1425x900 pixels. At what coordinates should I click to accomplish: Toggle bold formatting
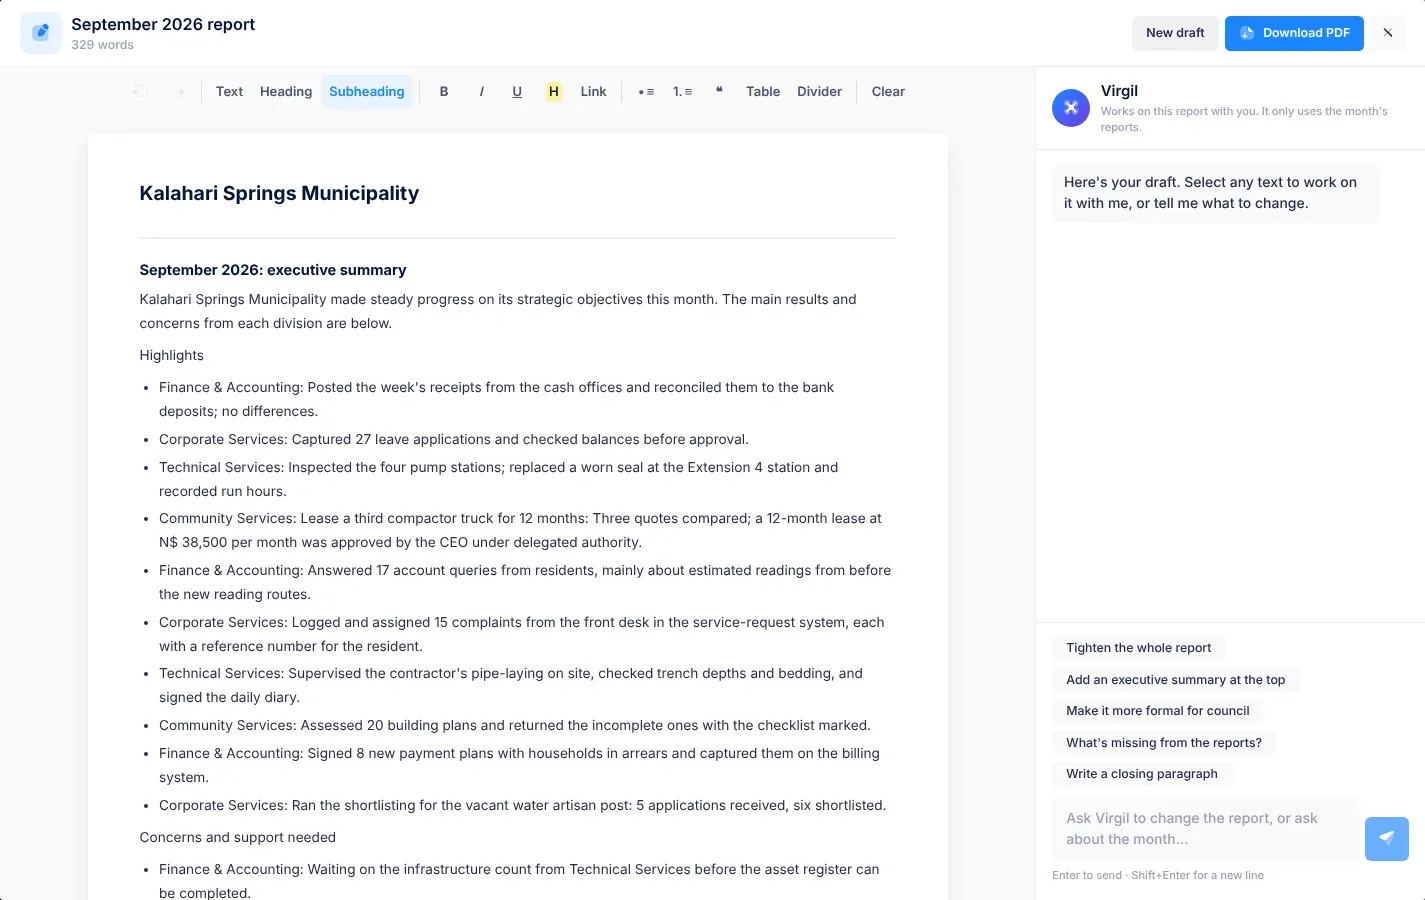(444, 92)
